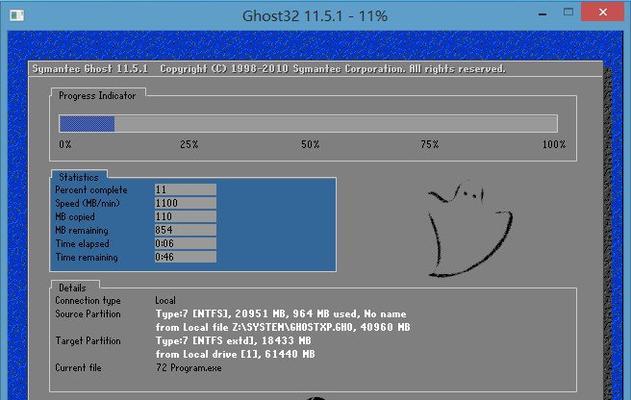Viewport: 631px width, 400px height.
Task: Click the Symantec ghost mascot drawing
Action: [470, 229]
